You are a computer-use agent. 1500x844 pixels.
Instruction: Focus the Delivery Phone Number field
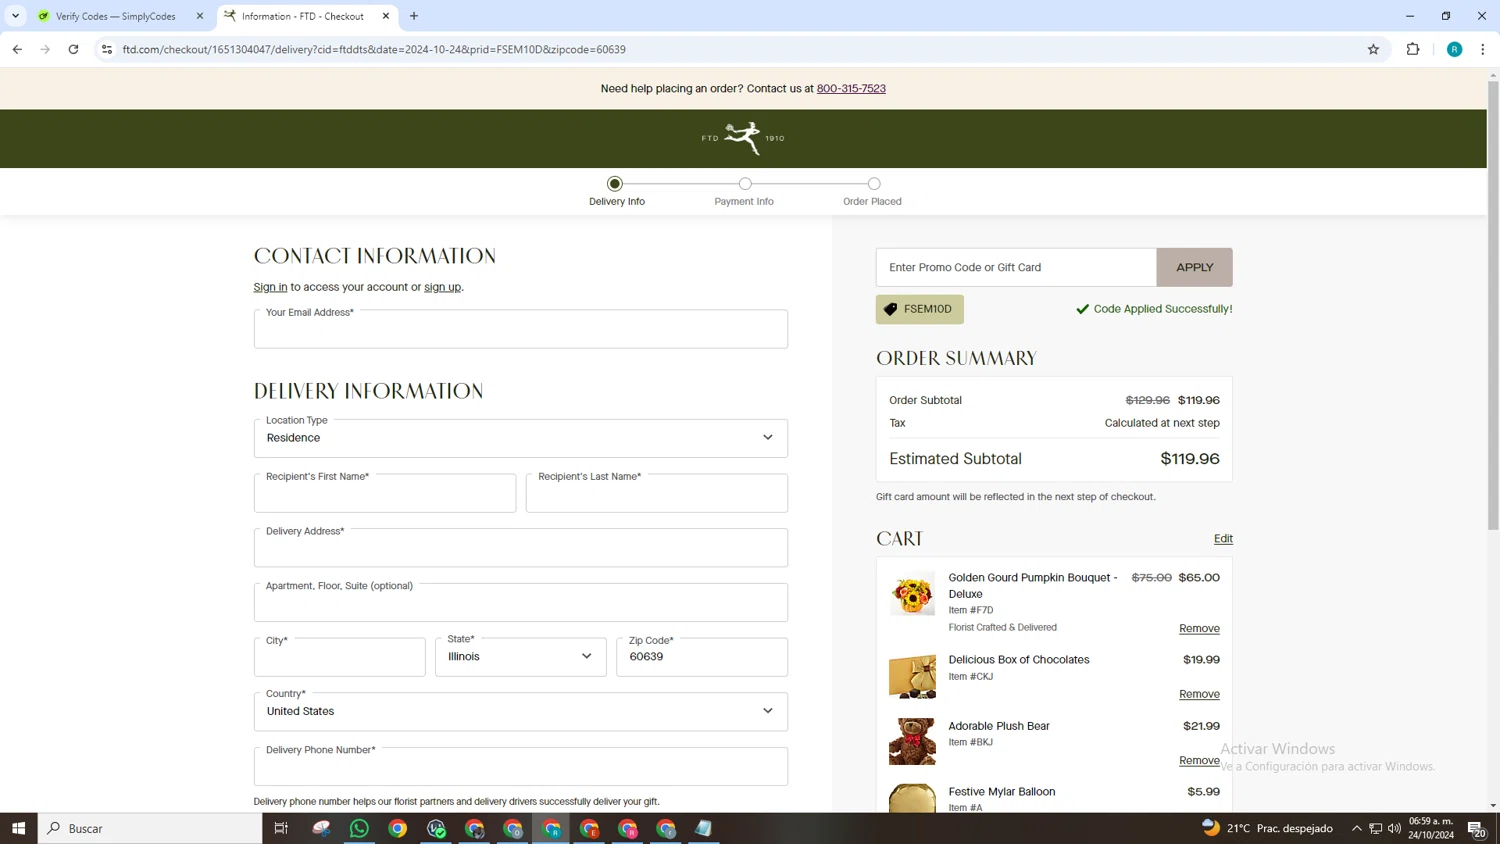click(520, 766)
